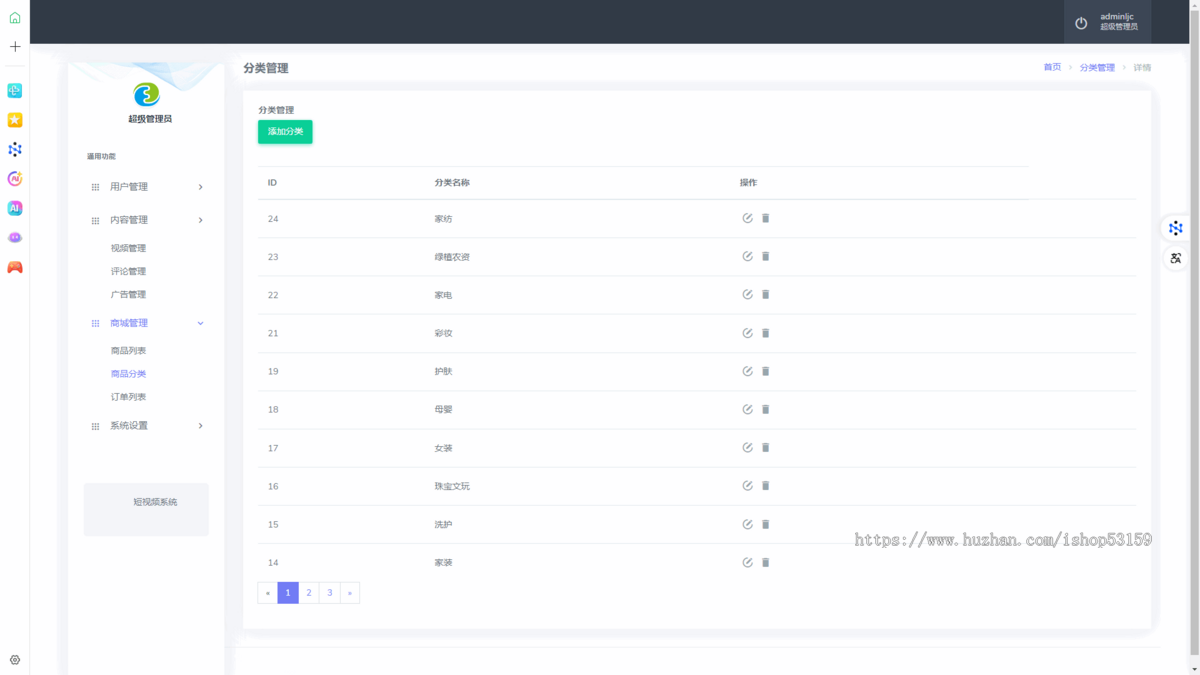Go to page 2 in pagination
The height and width of the screenshot is (675, 1200).
coord(309,593)
